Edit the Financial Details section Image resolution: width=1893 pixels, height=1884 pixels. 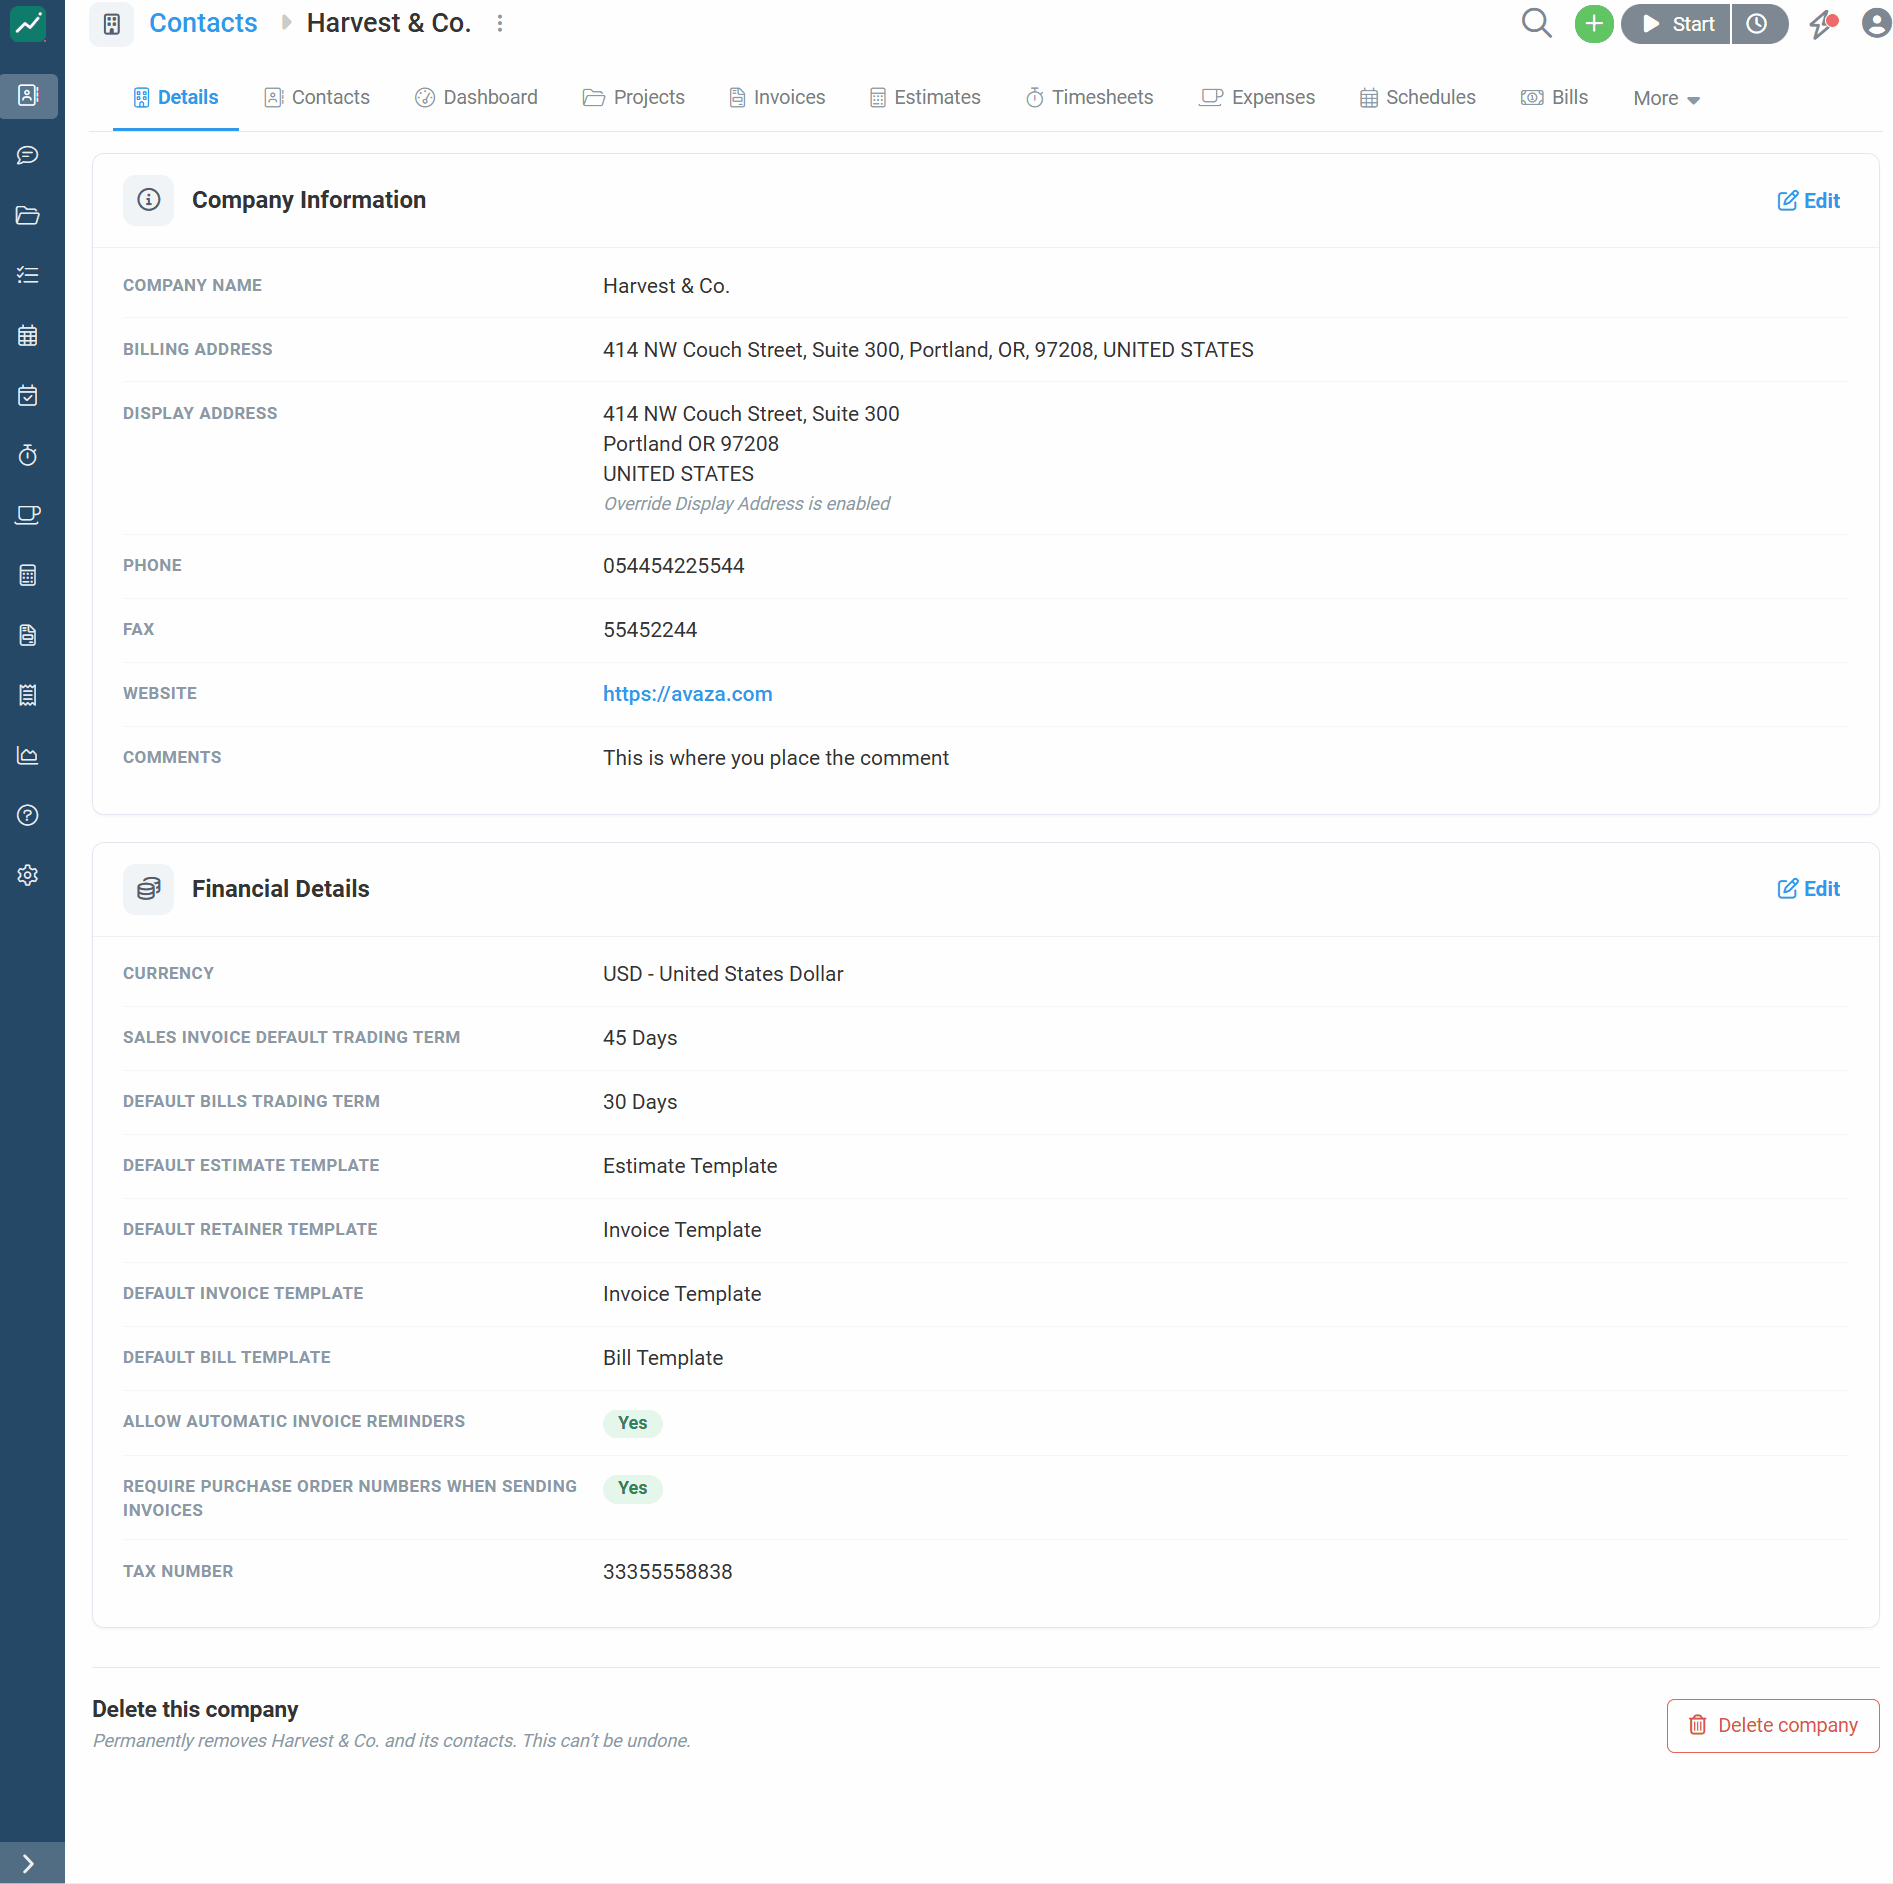pyautogui.click(x=1808, y=889)
